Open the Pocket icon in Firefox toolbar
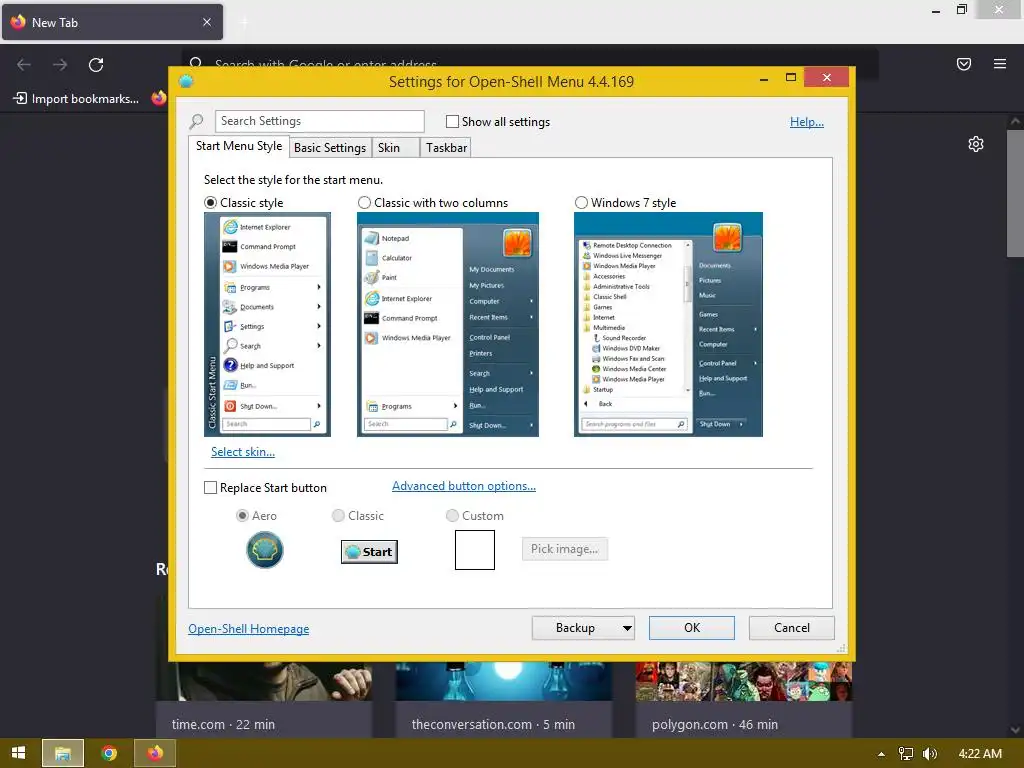1024x768 pixels. point(964,64)
